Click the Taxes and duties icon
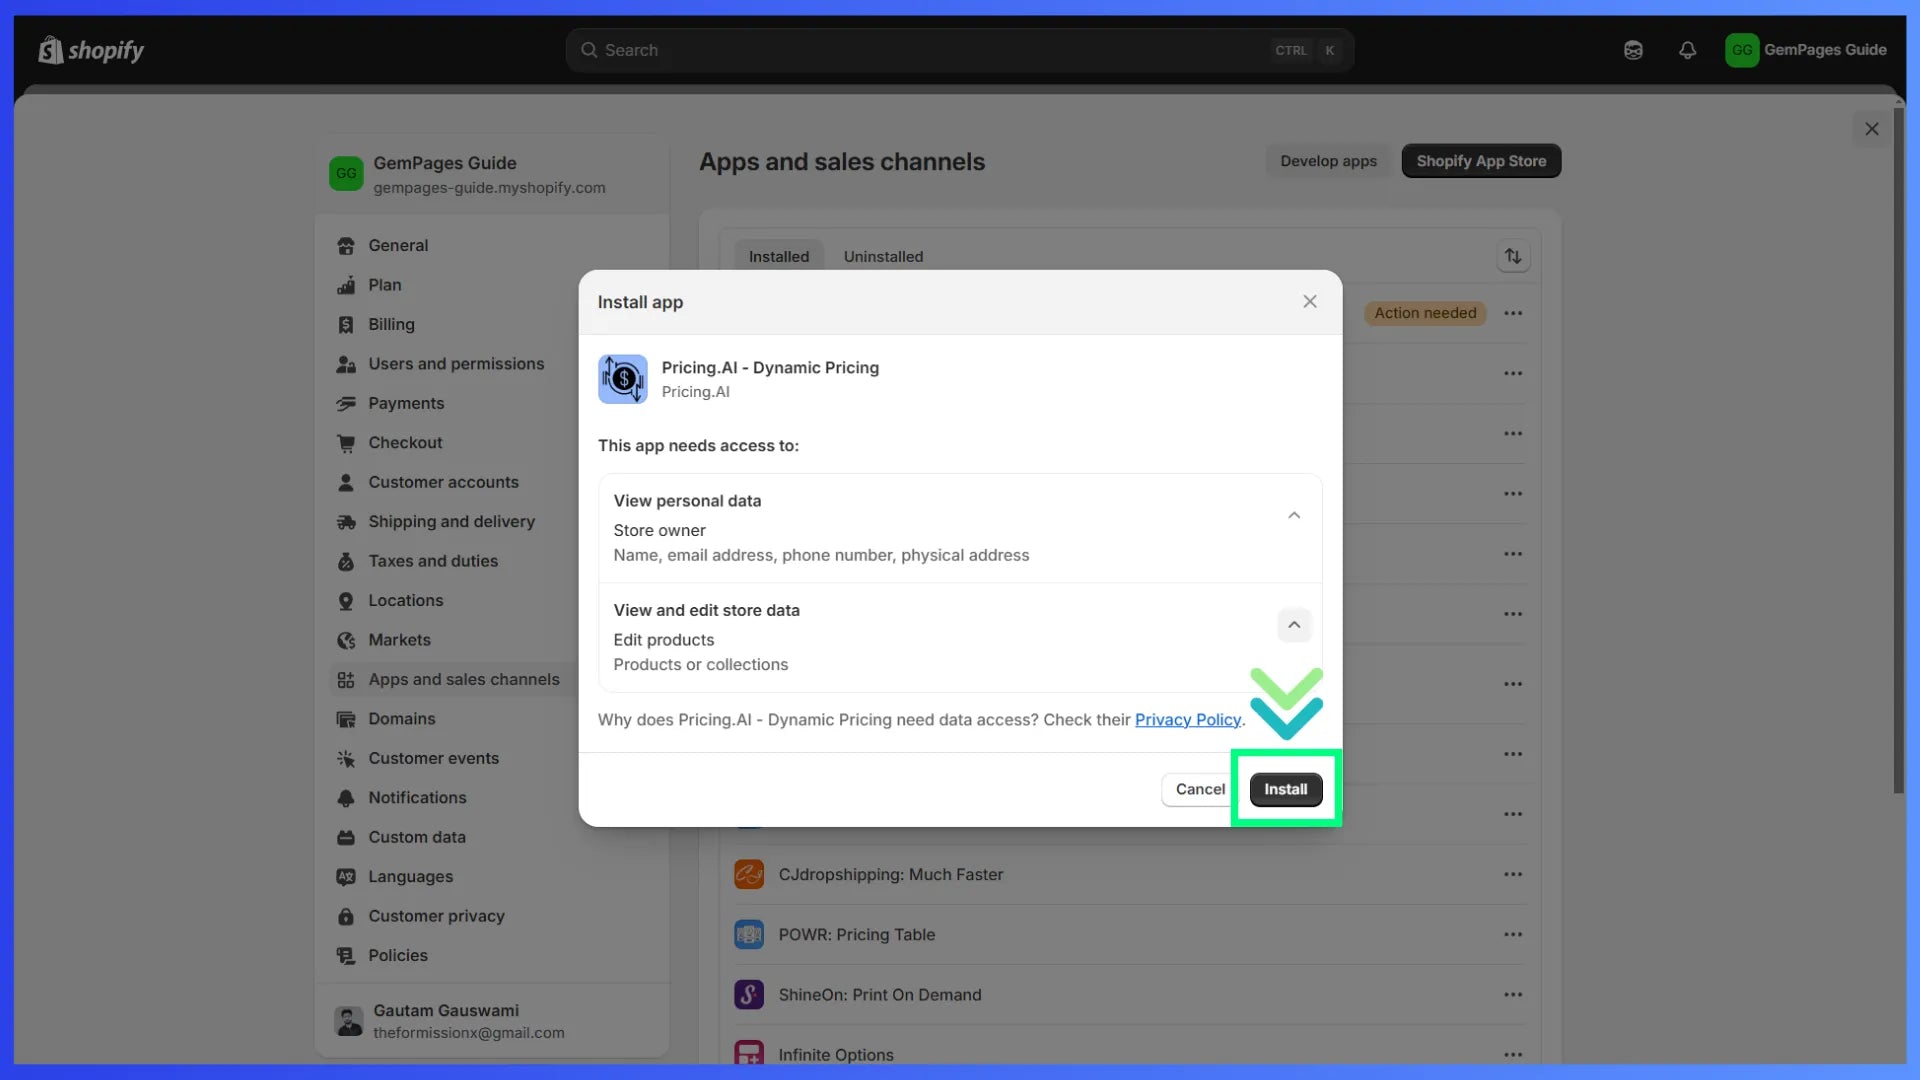The height and width of the screenshot is (1080, 1920). (x=346, y=562)
